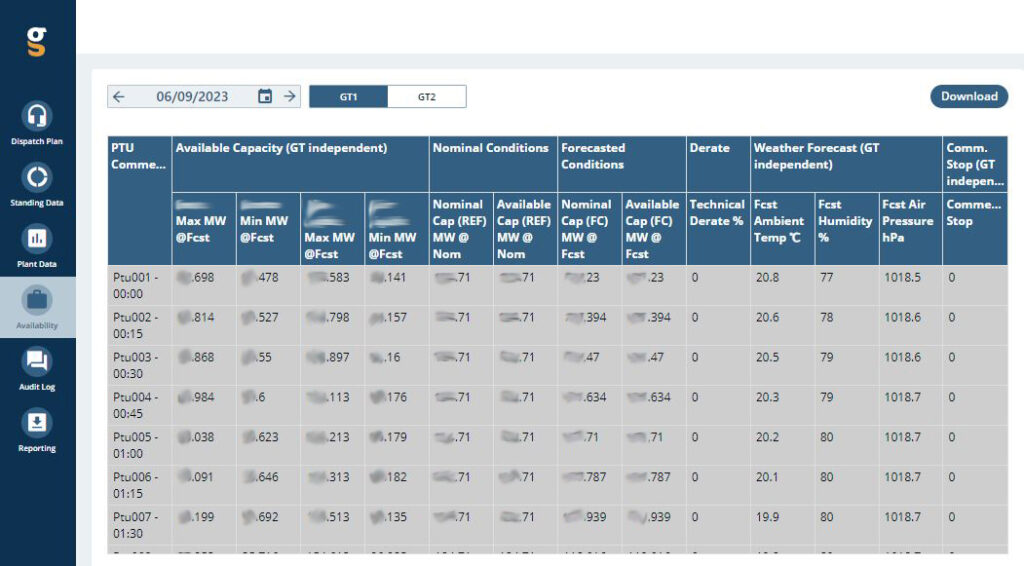This screenshot has width=1024, height=566.
Task: Click the 'Forecasted Conditions' group header
Action: 621,164
